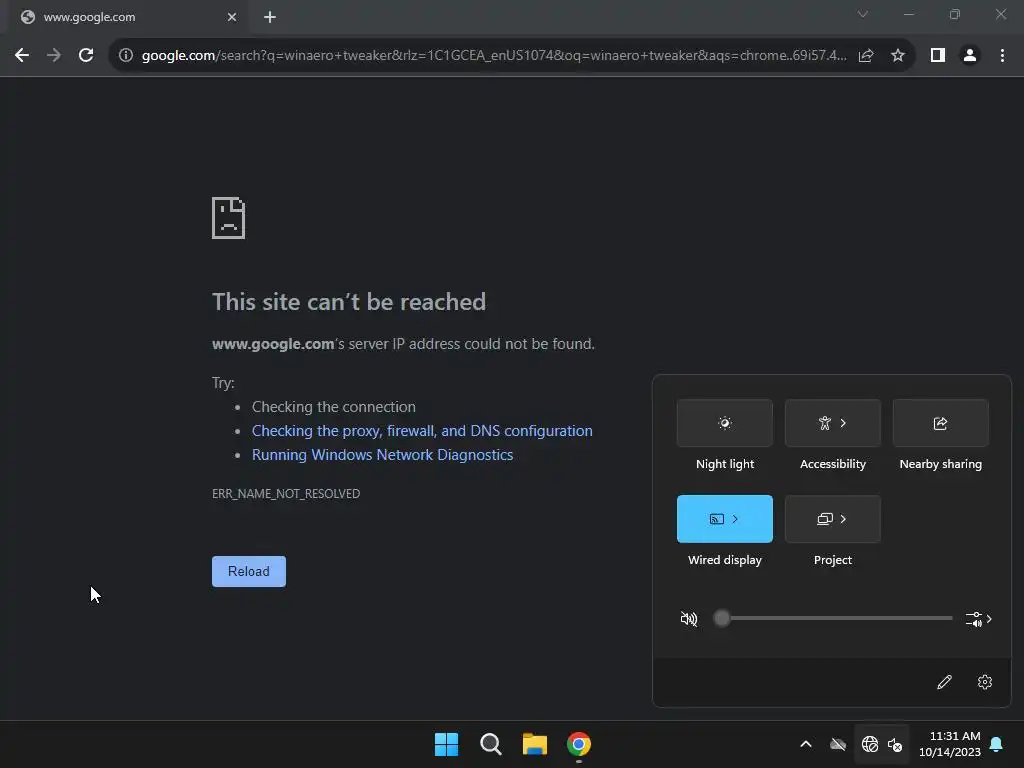
Task: Open all settings via gear icon
Action: pyautogui.click(x=985, y=682)
